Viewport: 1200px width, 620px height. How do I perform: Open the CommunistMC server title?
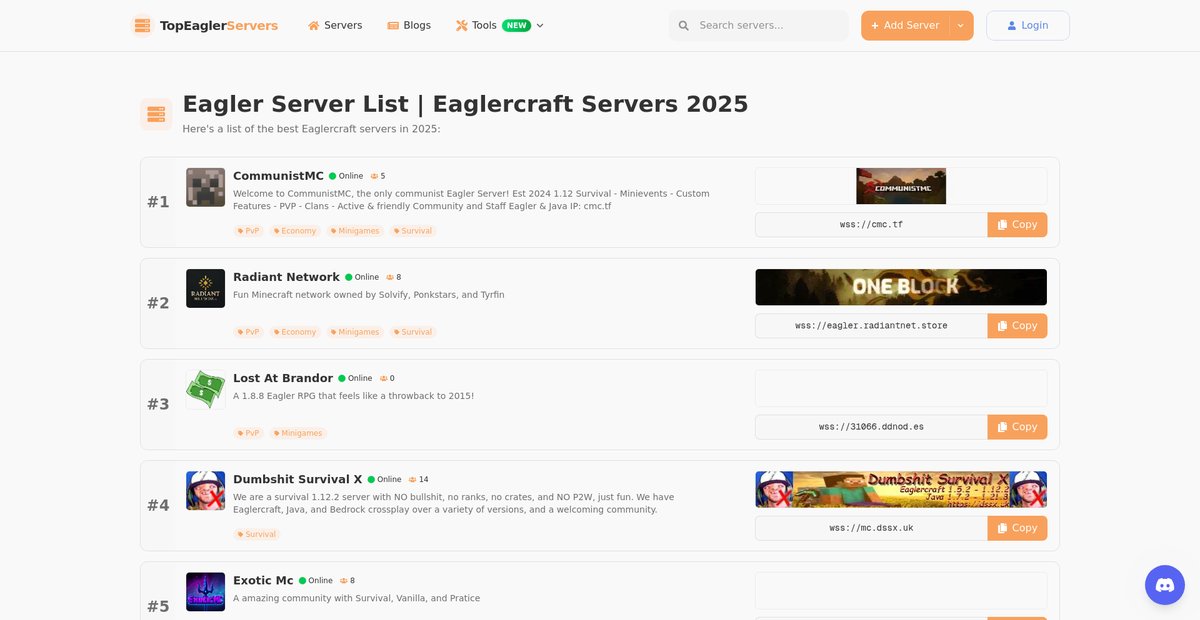[278, 176]
